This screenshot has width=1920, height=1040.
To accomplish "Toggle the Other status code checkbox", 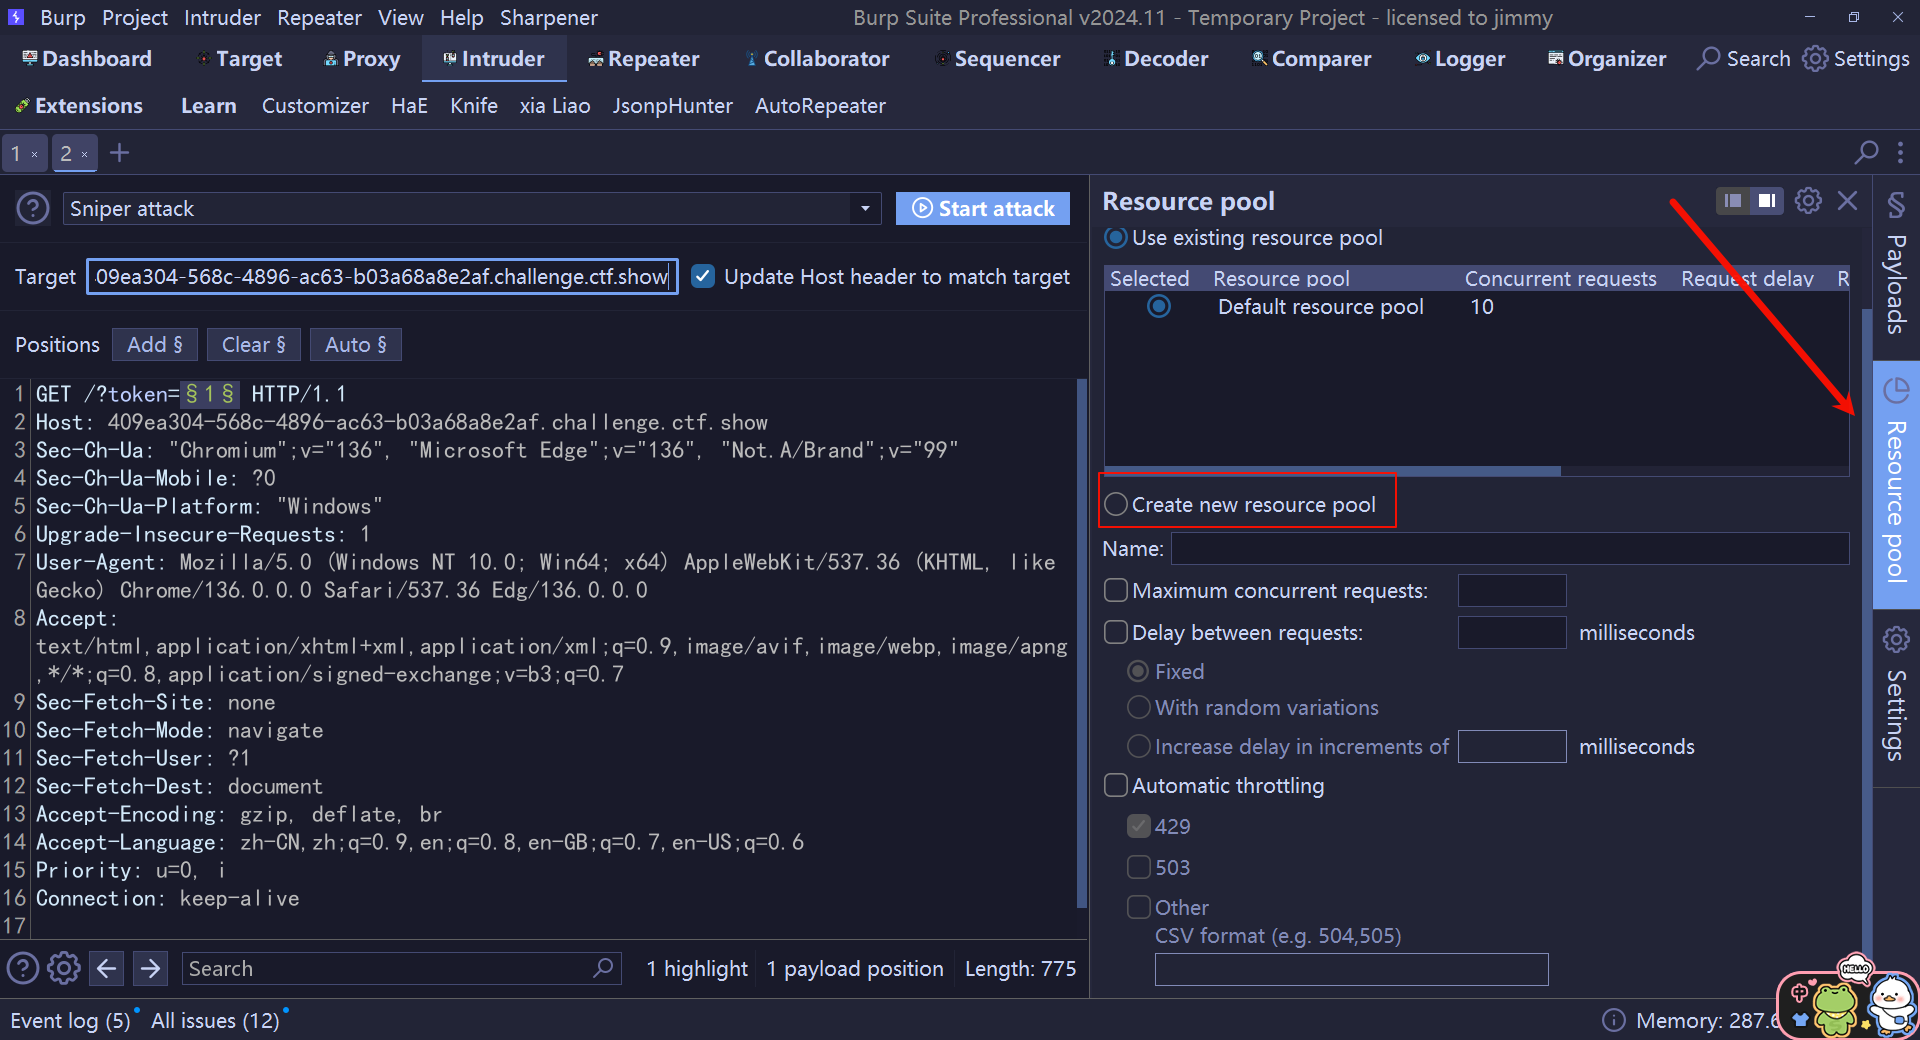I will tap(1139, 907).
